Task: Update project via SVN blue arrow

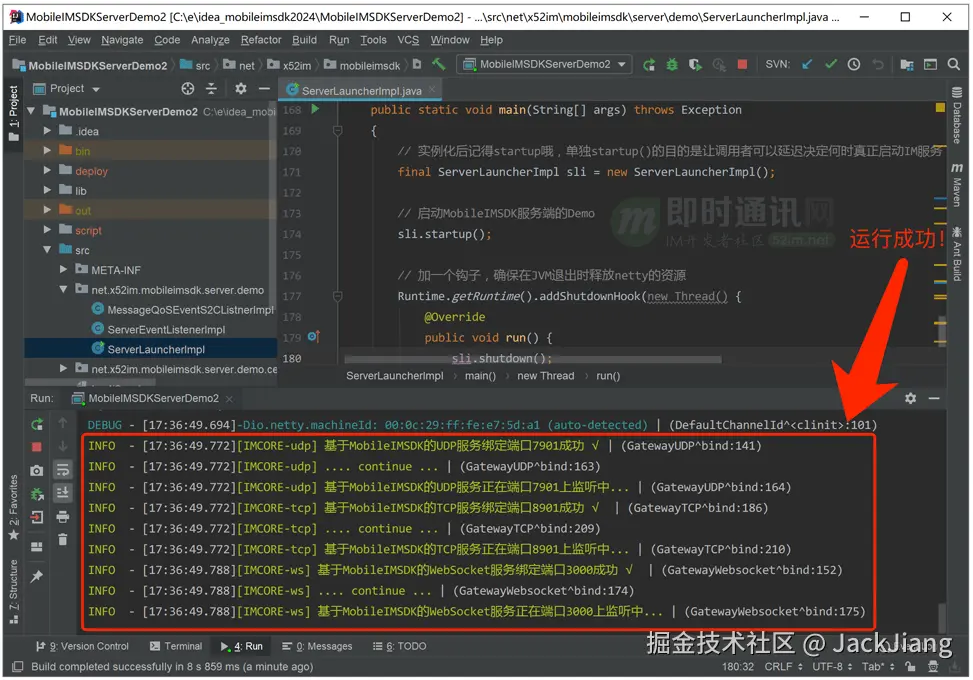Action: 807,65
